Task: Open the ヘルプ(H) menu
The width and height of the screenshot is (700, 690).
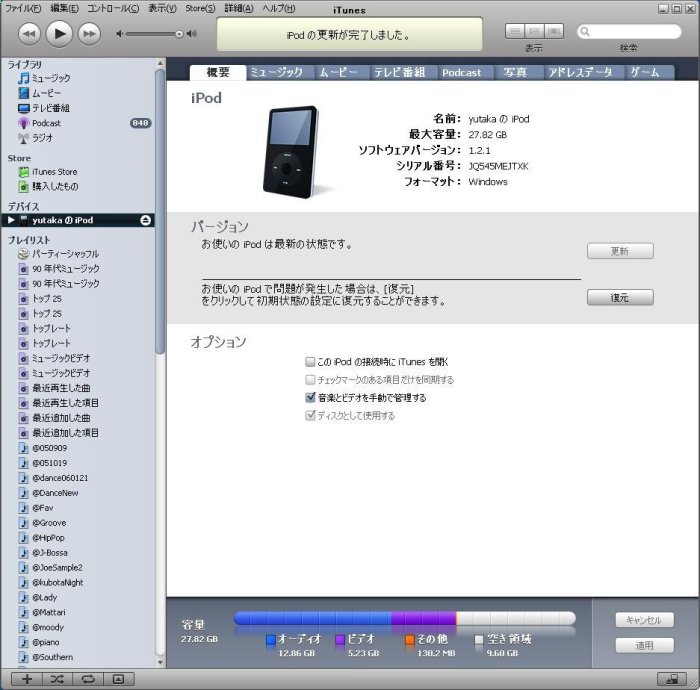Action: (279, 8)
